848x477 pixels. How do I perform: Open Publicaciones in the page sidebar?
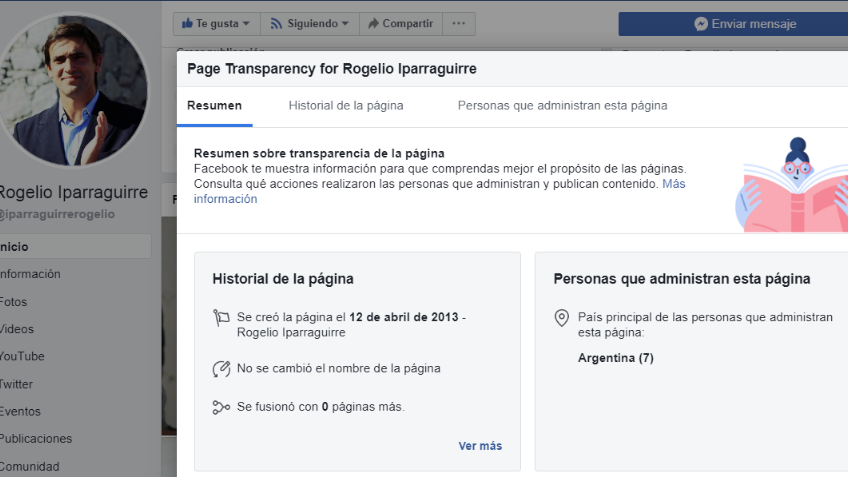coord(36,439)
